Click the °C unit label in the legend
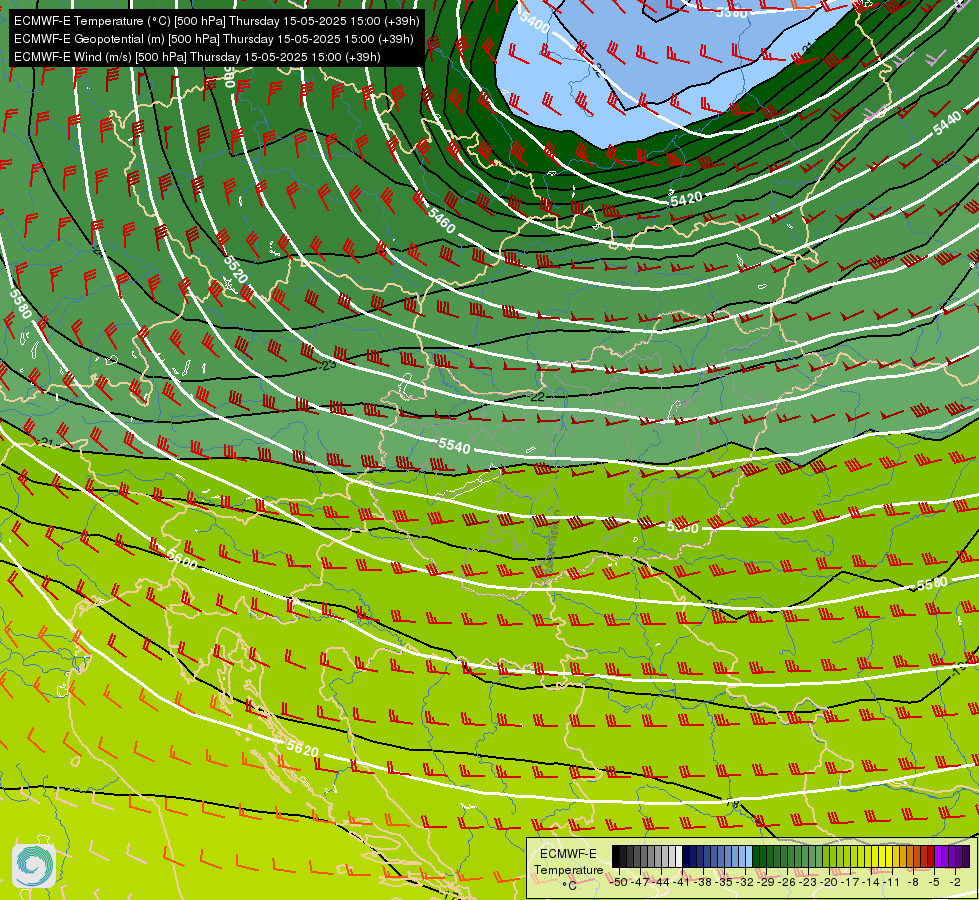 click(x=569, y=886)
